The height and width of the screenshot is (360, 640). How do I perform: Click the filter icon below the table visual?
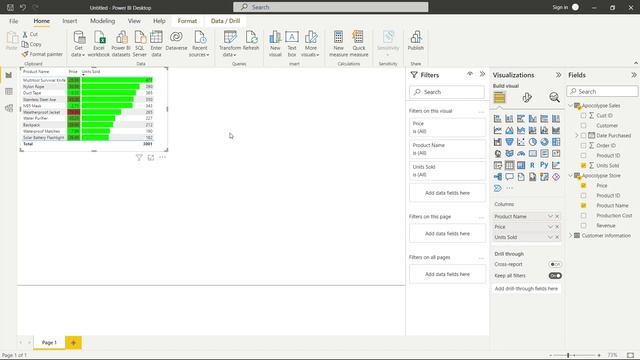(139, 158)
